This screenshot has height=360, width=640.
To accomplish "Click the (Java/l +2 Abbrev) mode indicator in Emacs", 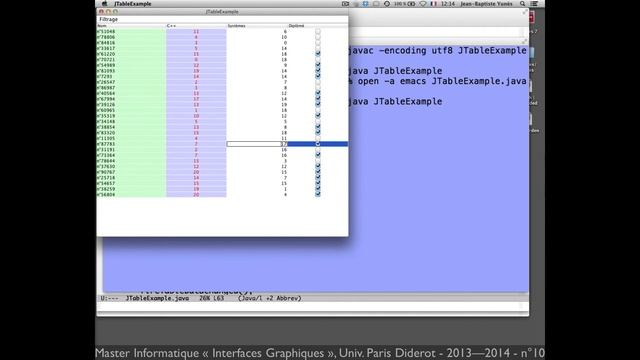I will coord(270,298).
